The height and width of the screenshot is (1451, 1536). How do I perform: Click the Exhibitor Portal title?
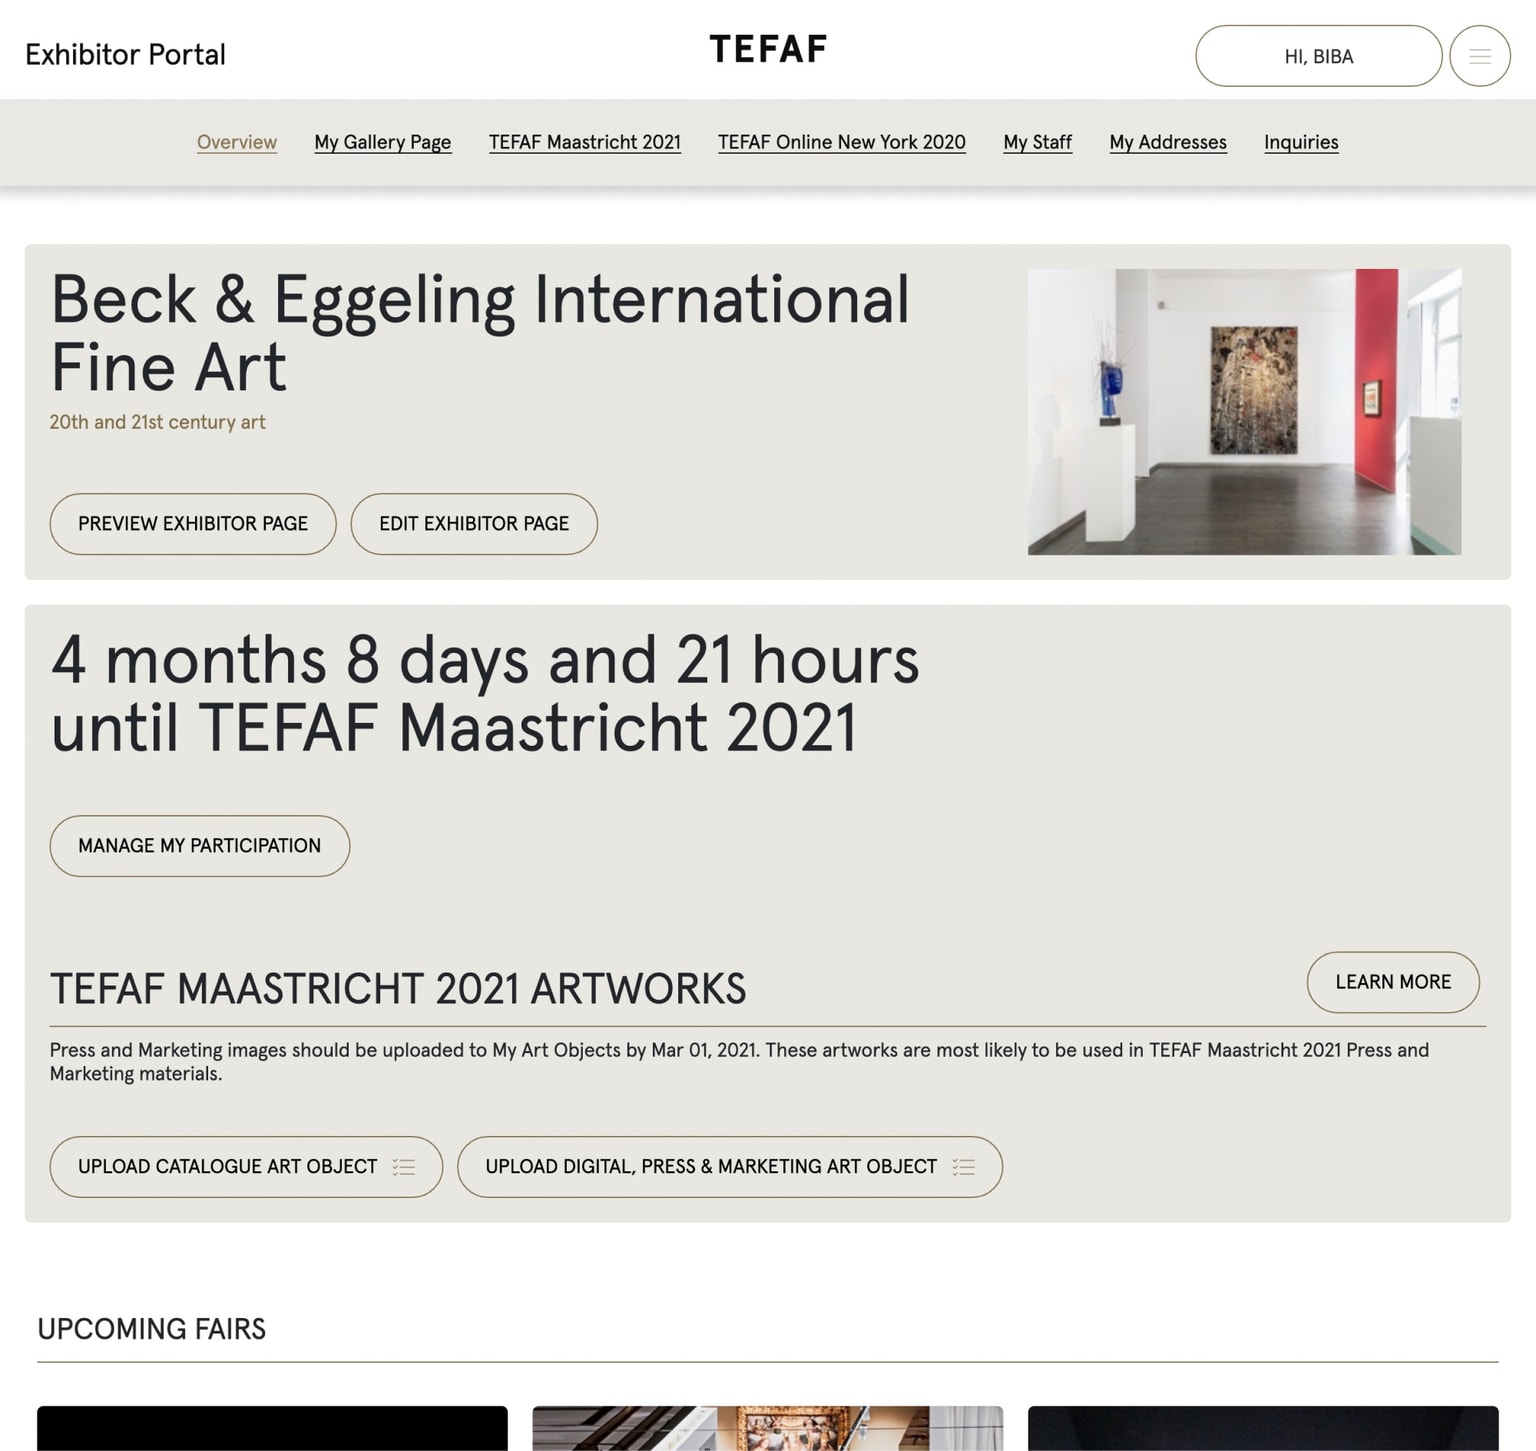point(125,54)
